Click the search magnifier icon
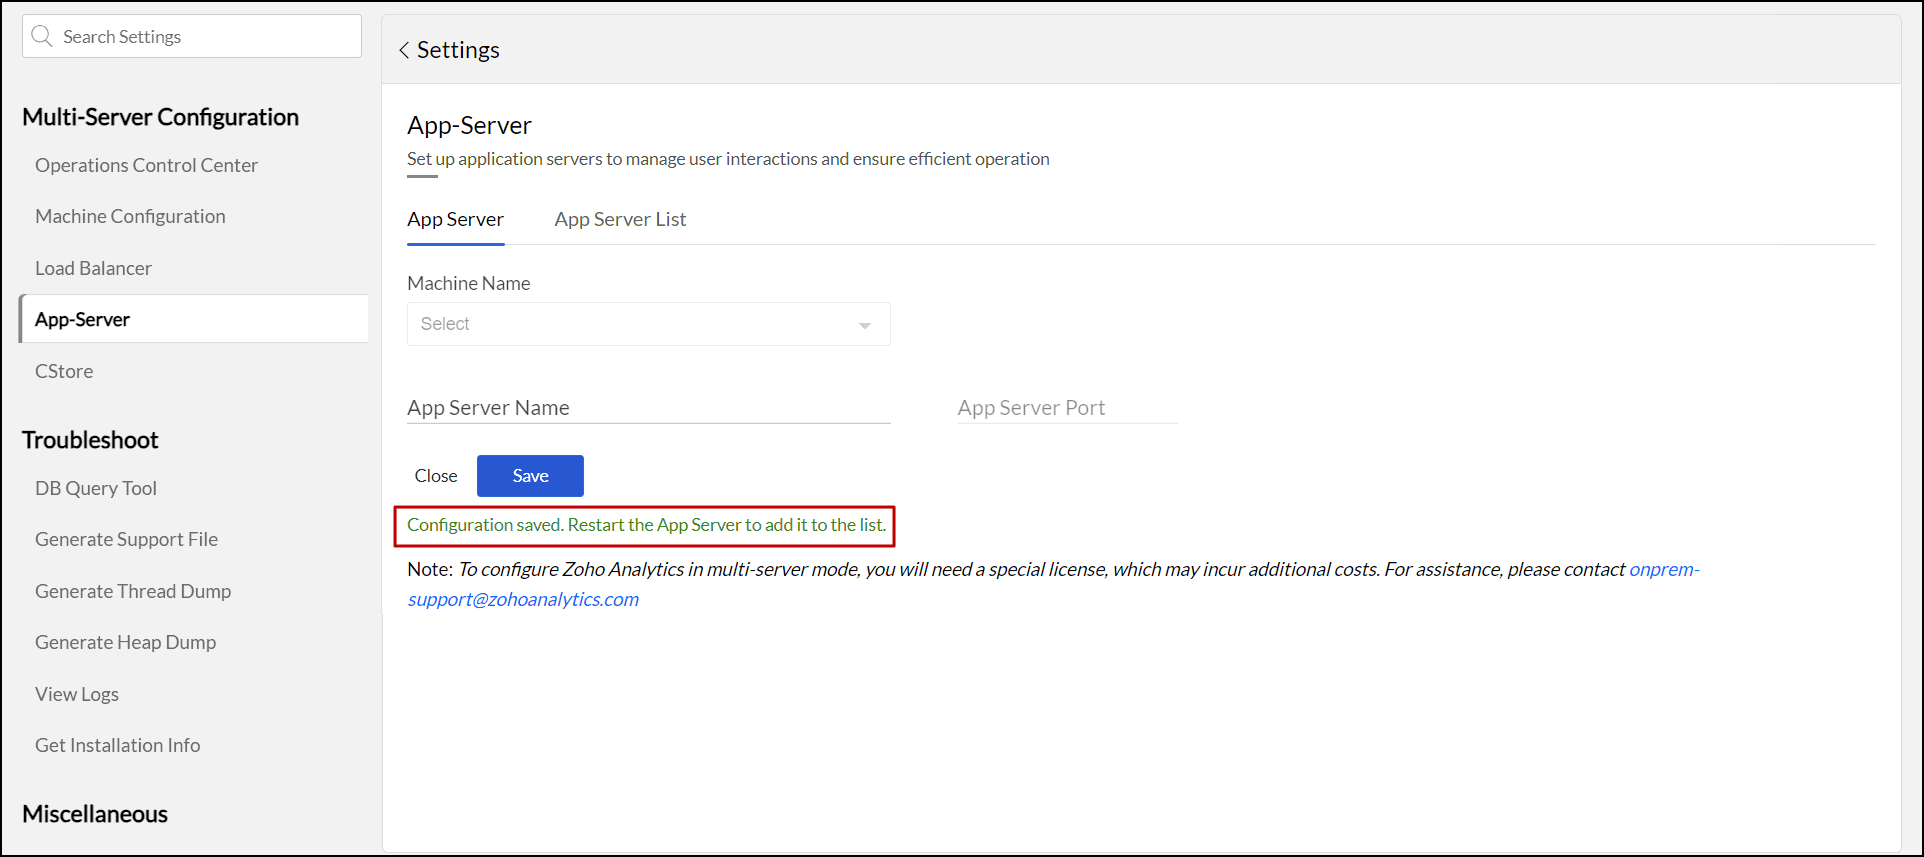Image resolution: width=1924 pixels, height=857 pixels. tap(42, 37)
